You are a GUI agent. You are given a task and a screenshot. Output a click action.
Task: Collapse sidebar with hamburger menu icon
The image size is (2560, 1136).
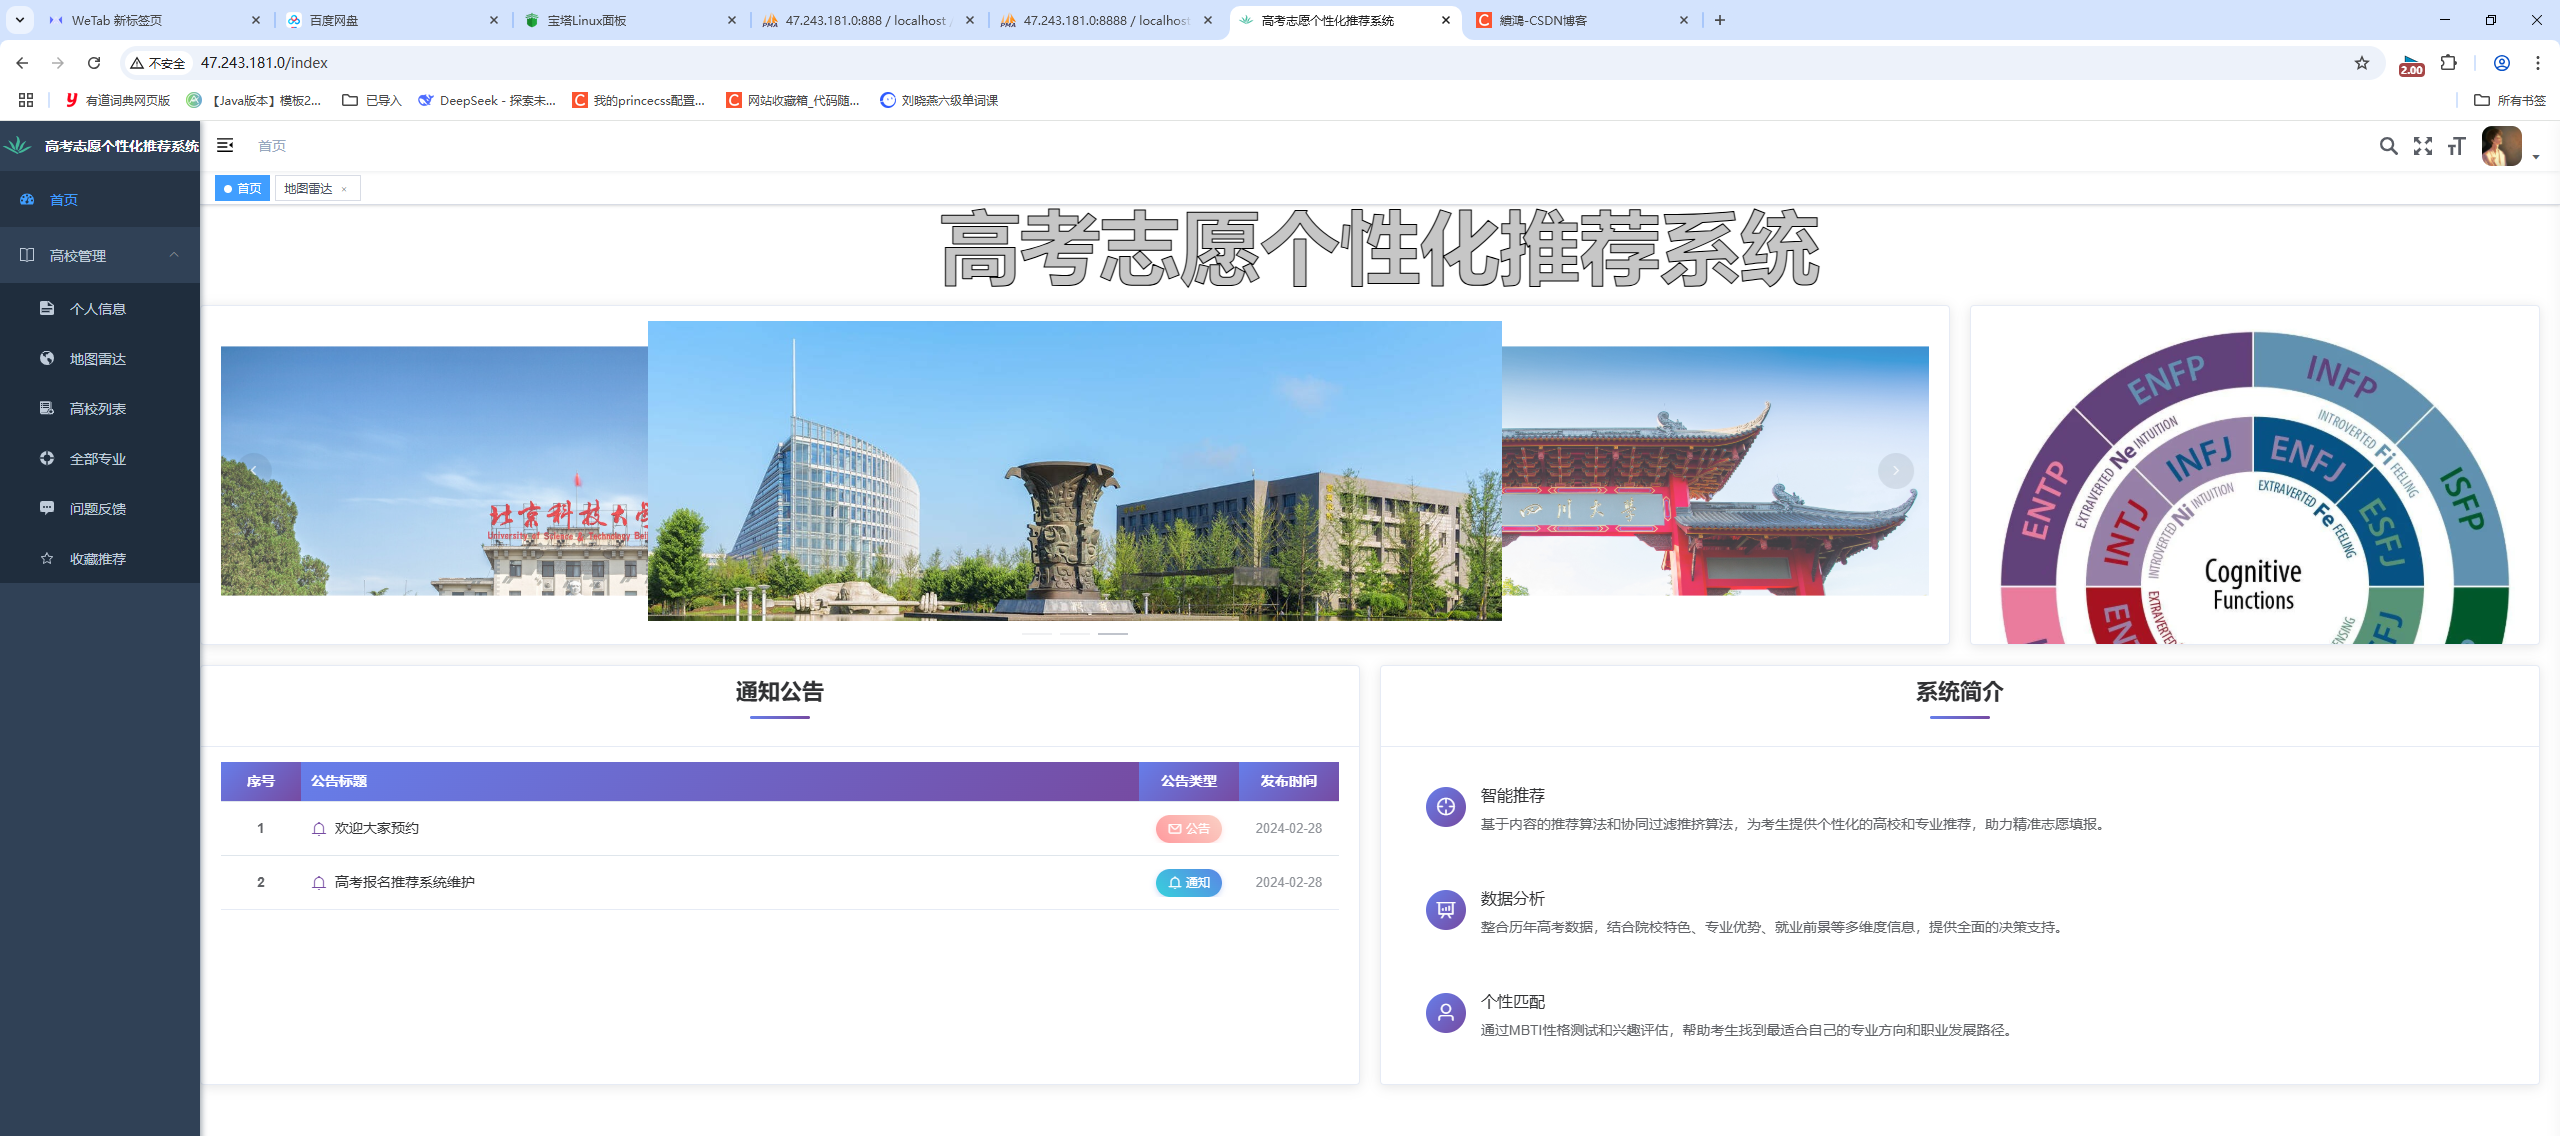click(x=225, y=146)
